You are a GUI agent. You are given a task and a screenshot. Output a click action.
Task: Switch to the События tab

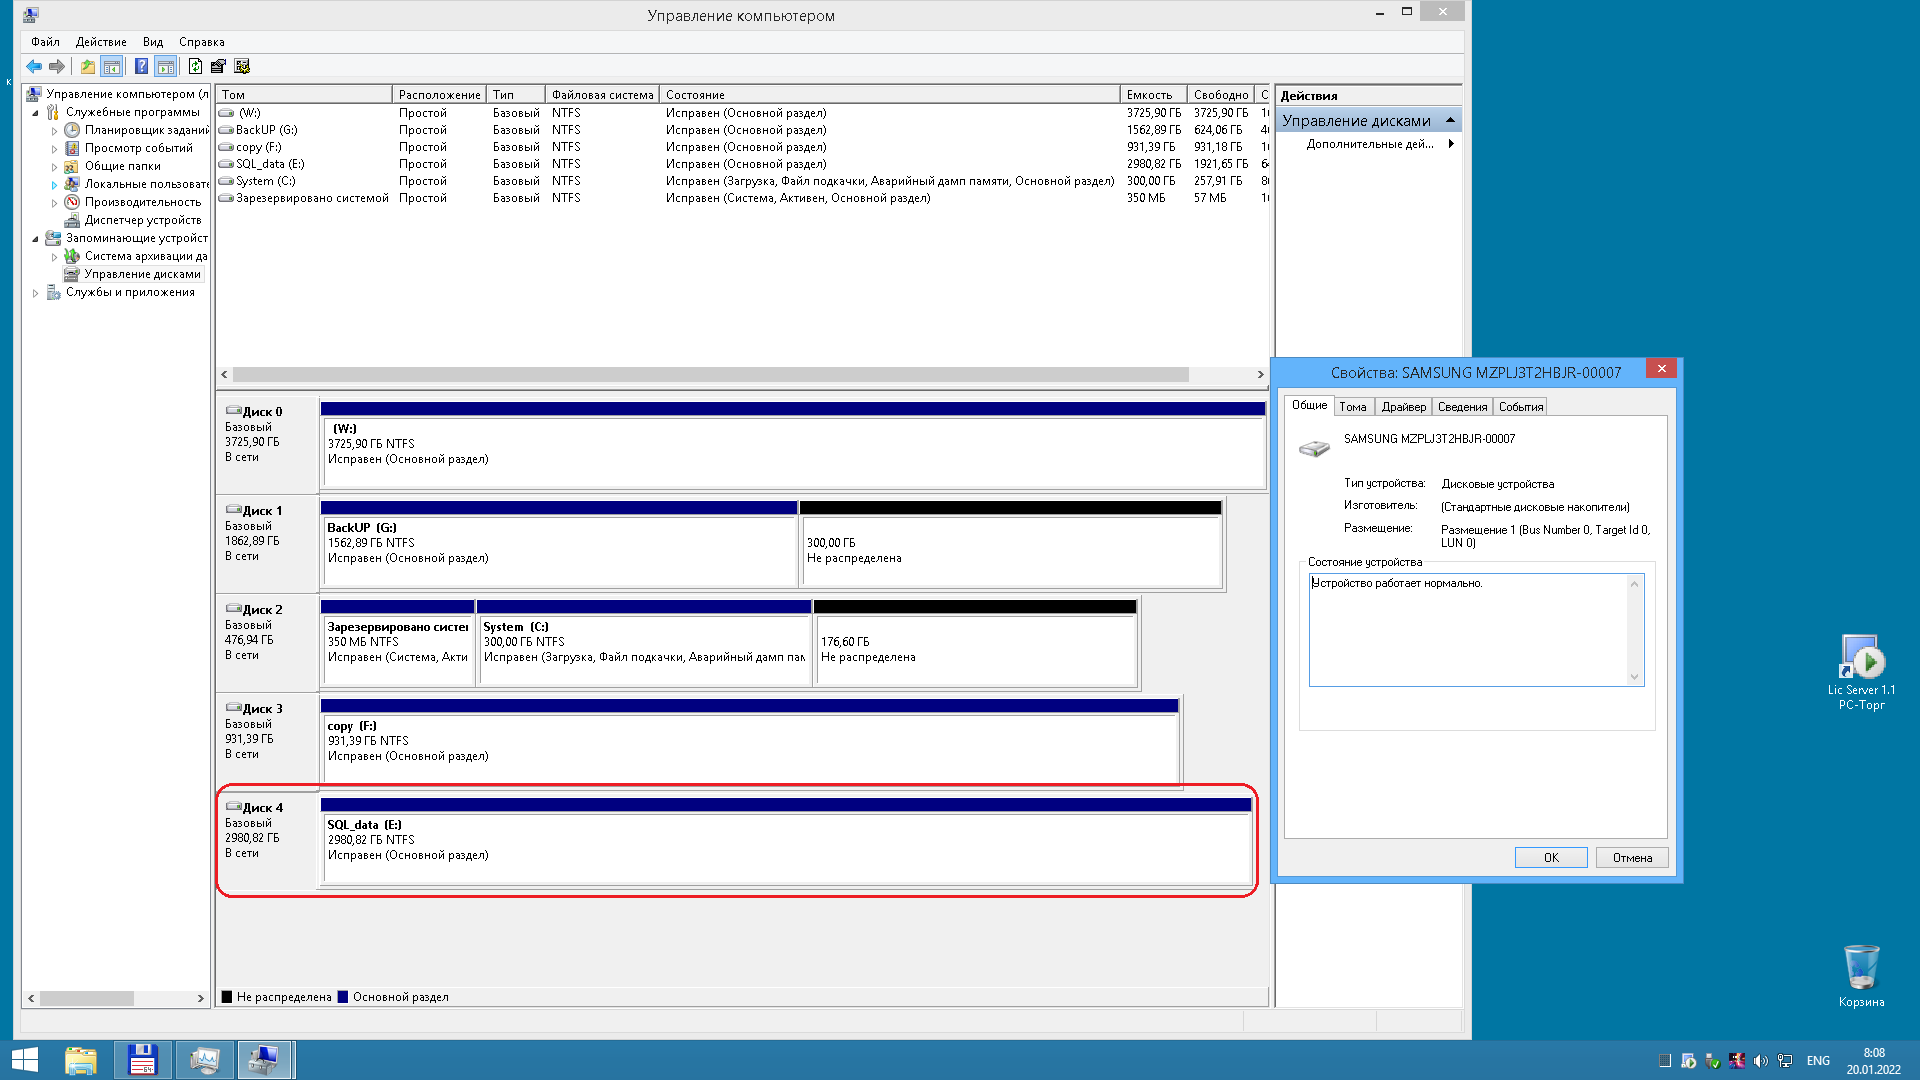pos(1521,407)
